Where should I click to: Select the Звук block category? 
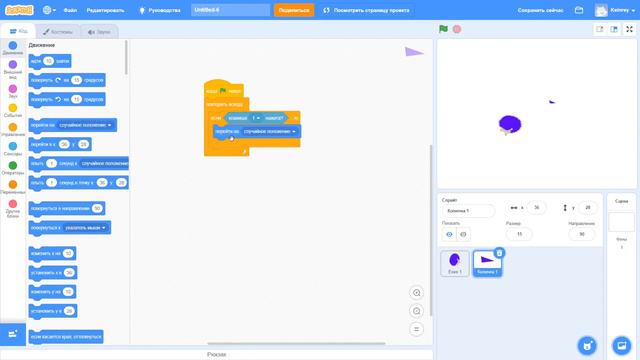click(x=13, y=91)
